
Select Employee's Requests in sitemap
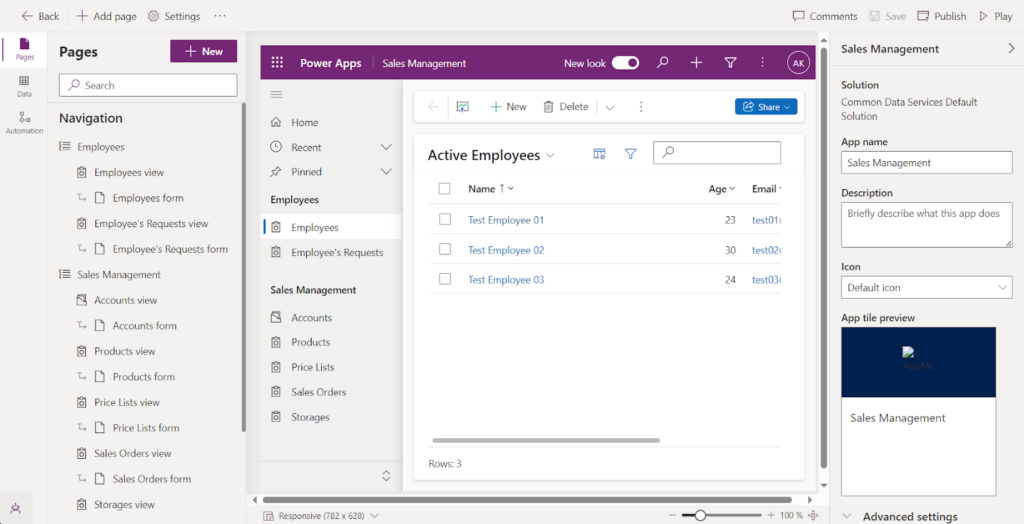(336, 253)
